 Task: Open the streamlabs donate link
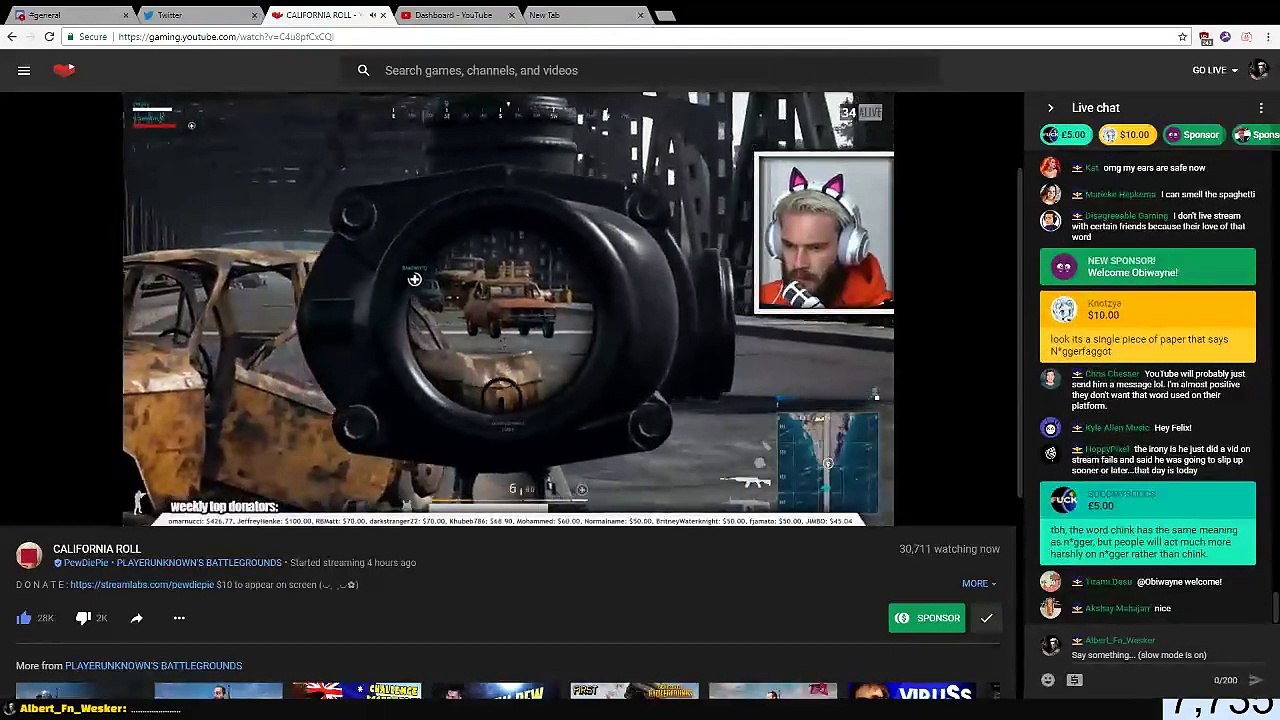click(142, 585)
